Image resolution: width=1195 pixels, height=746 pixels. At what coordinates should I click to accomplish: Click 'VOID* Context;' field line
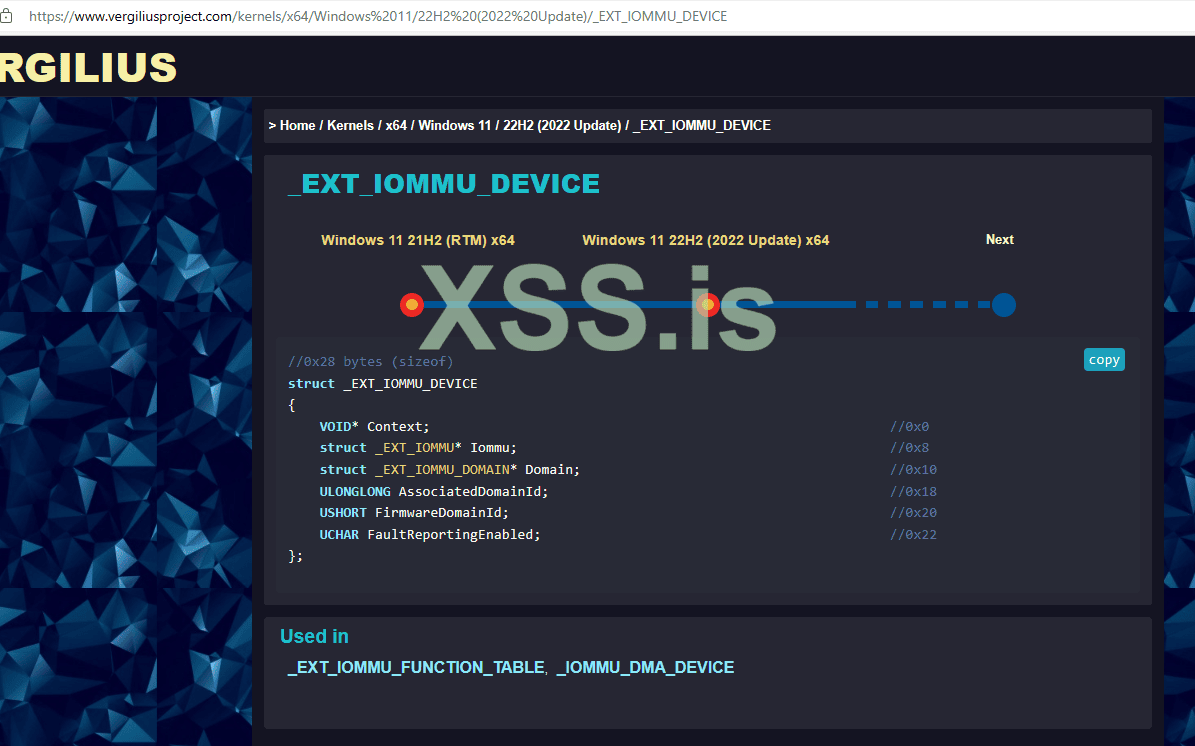coord(374,427)
